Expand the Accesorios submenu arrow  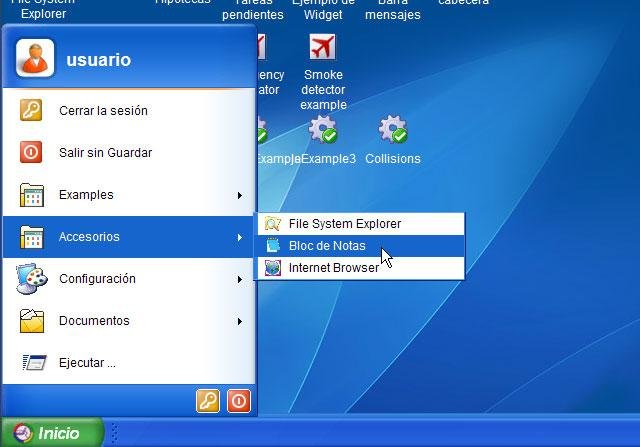pyautogui.click(x=240, y=238)
